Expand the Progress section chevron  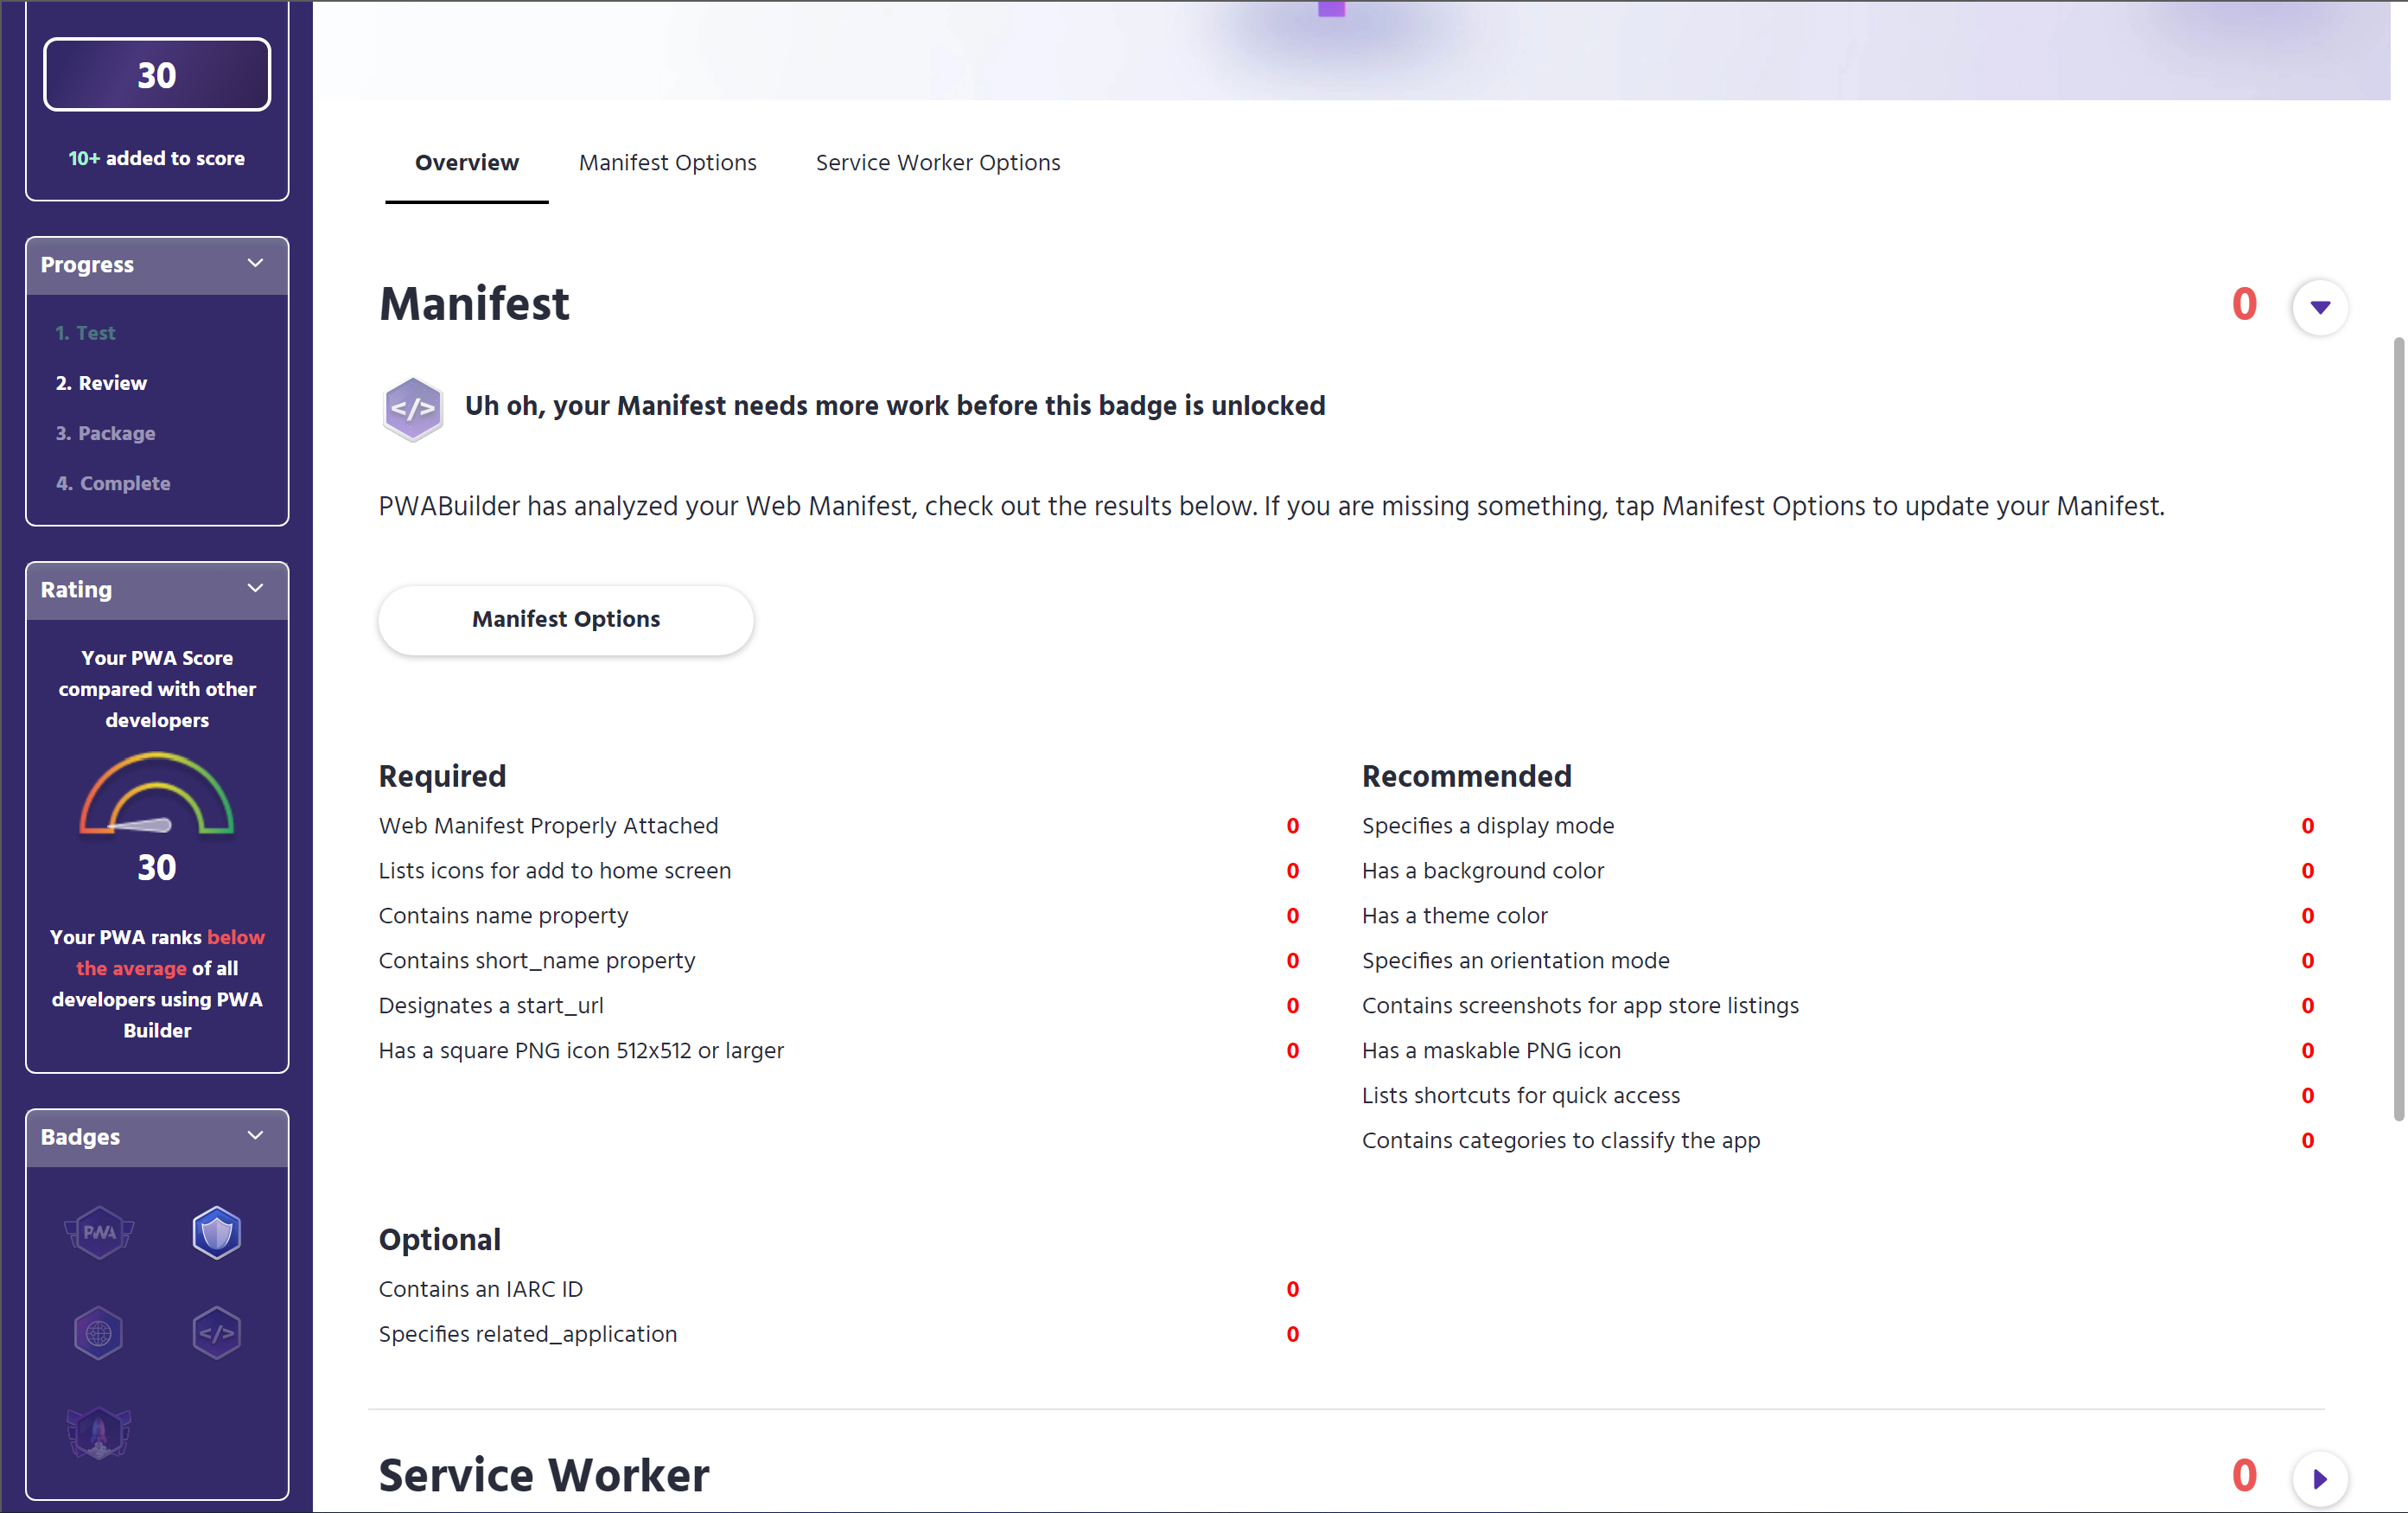pos(252,263)
